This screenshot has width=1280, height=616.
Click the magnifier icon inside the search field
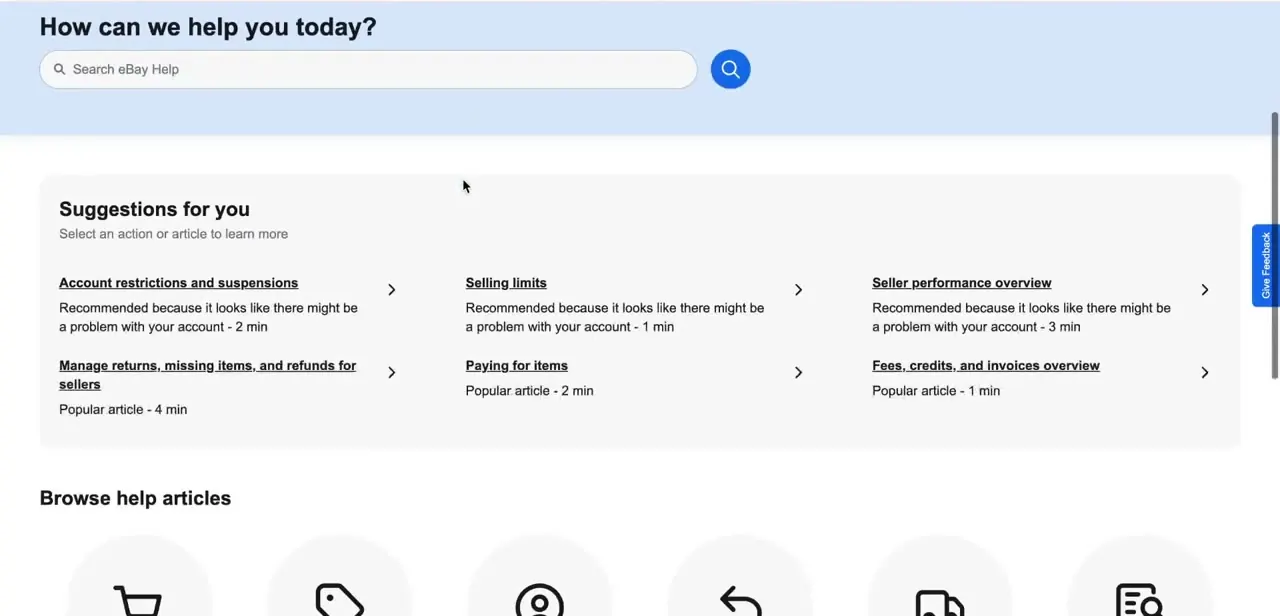59,69
